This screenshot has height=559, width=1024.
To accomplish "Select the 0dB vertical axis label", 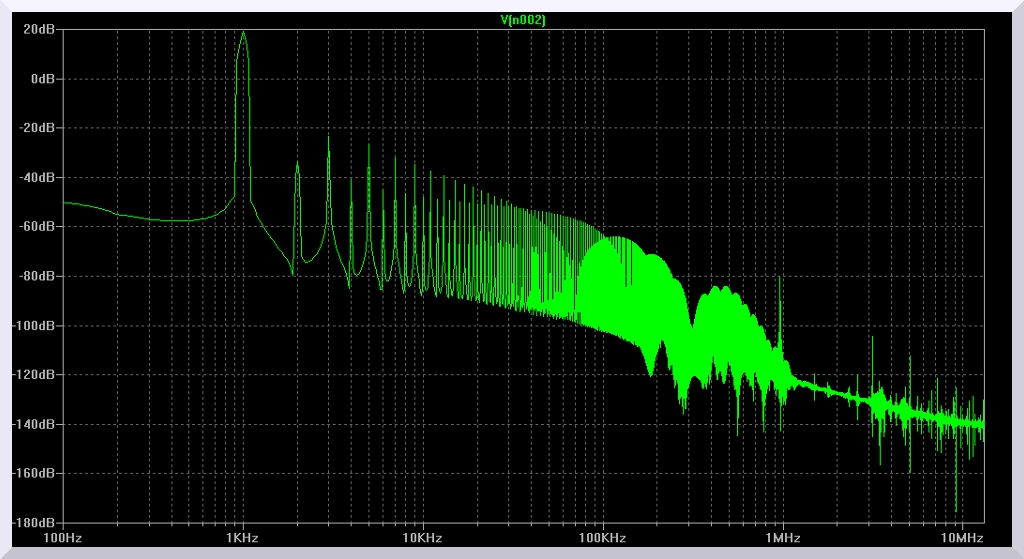I will [42, 79].
